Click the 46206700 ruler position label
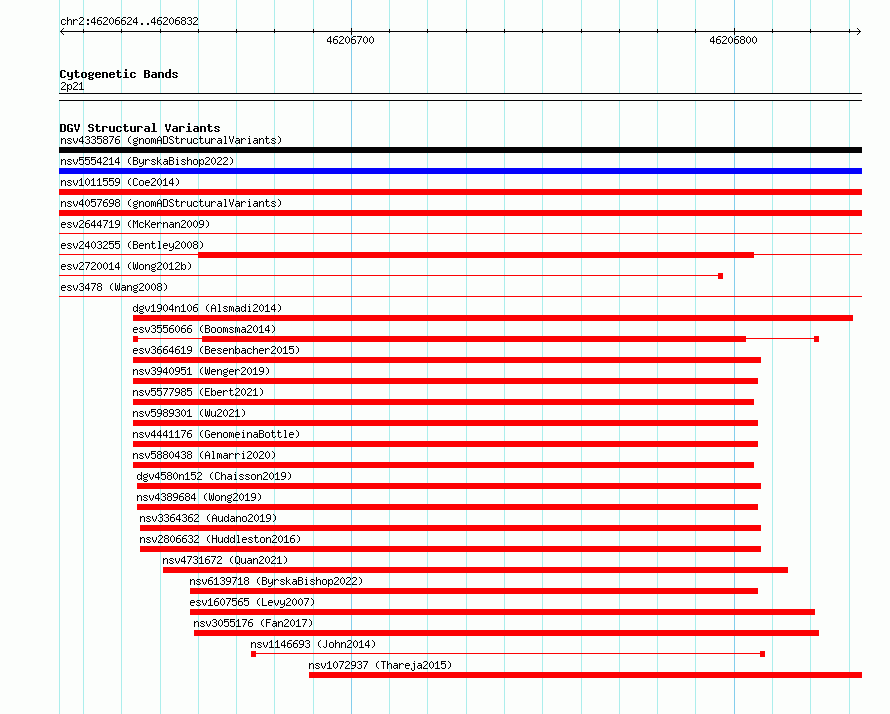This screenshot has height=714, width=890. click(x=350, y=40)
